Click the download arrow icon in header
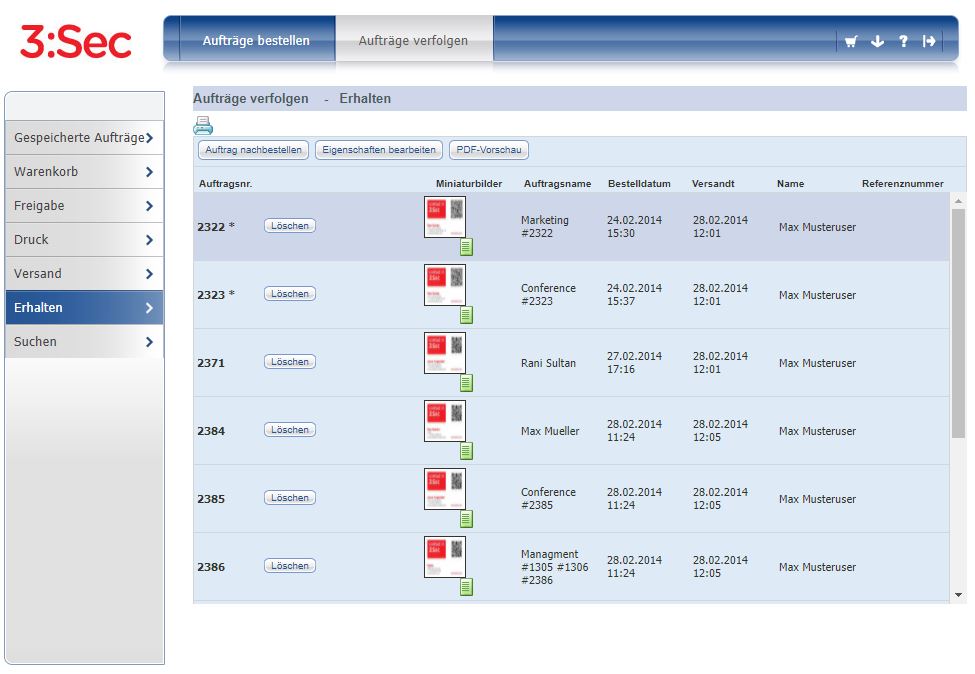Image resolution: width=975 pixels, height=674 pixels. [877, 41]
